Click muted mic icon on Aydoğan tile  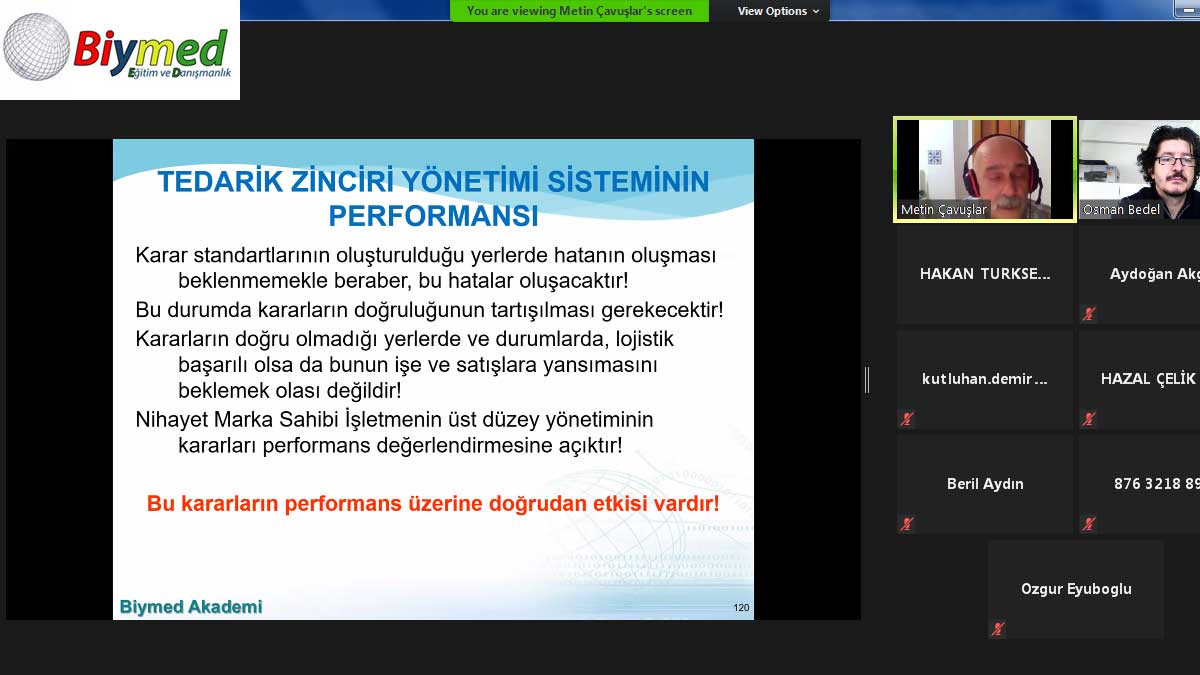coord(1089,314)
